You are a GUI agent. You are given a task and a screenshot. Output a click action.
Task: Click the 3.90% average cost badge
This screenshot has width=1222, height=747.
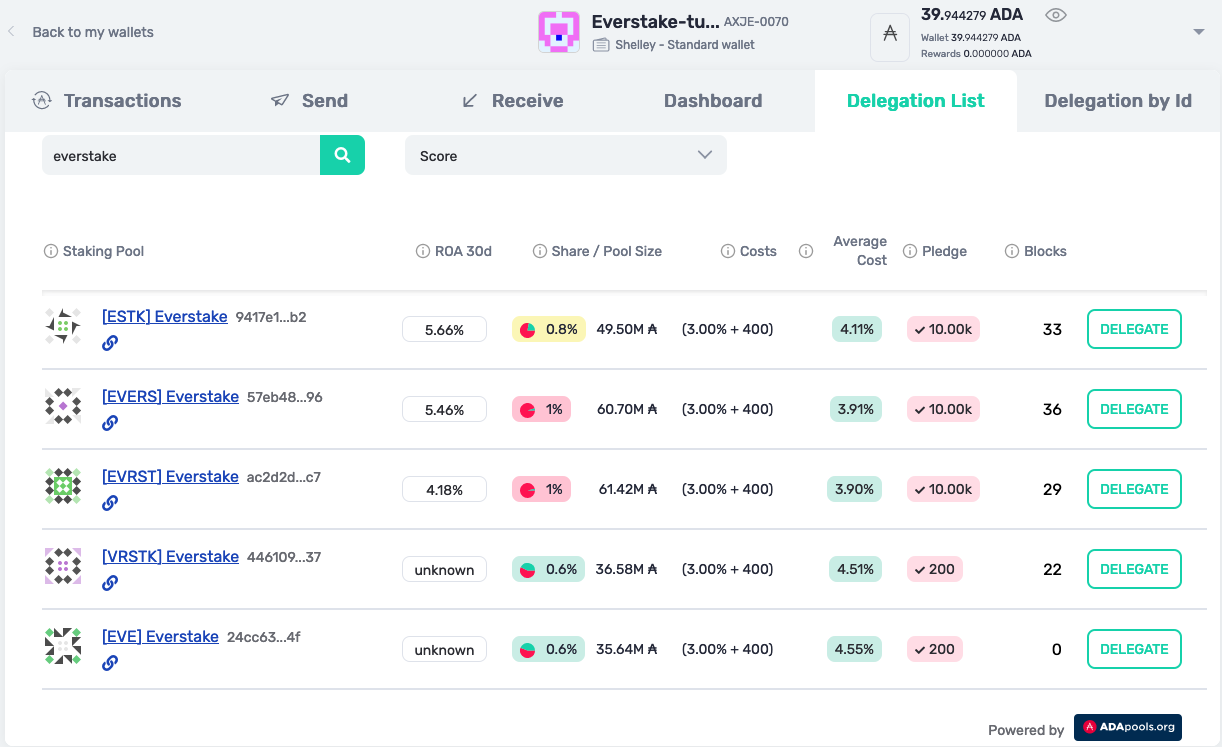[855, 489]
